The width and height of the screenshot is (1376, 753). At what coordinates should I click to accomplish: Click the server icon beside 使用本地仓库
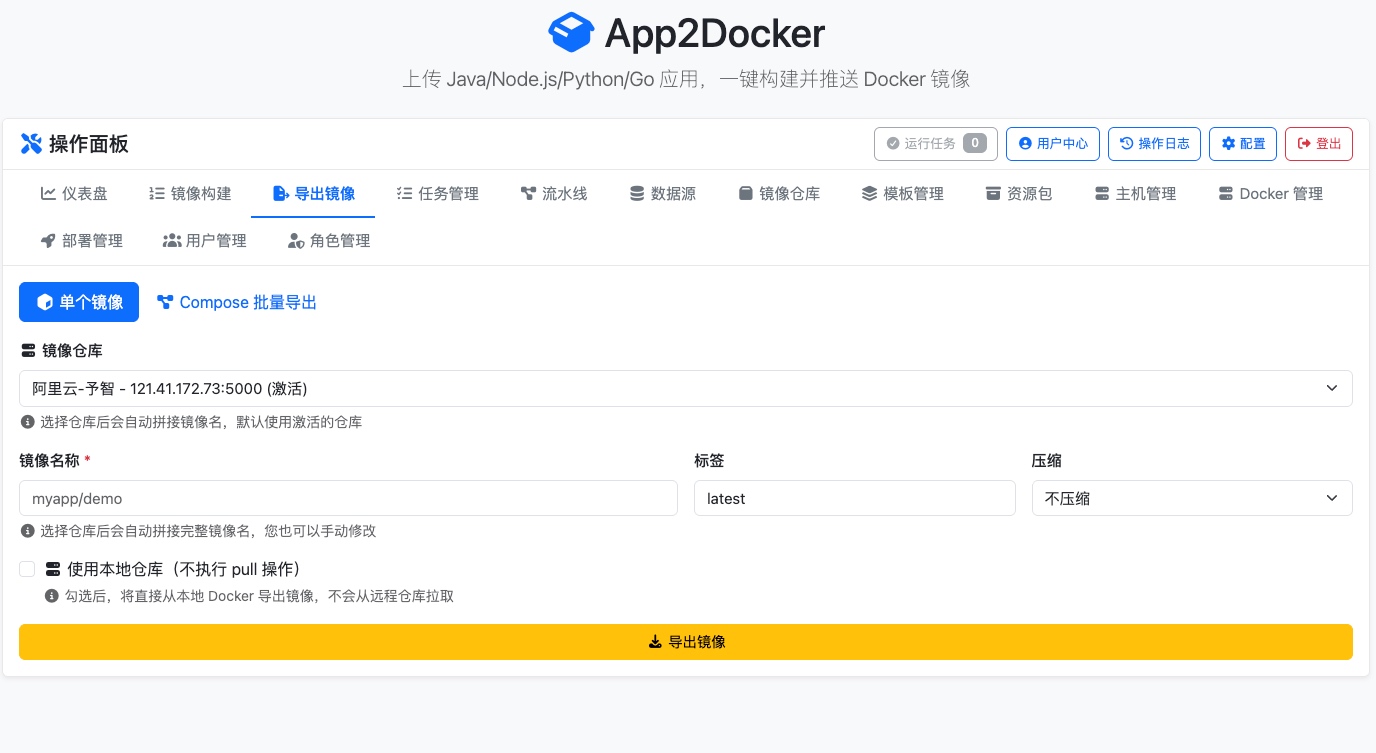(x=53, y=570)
